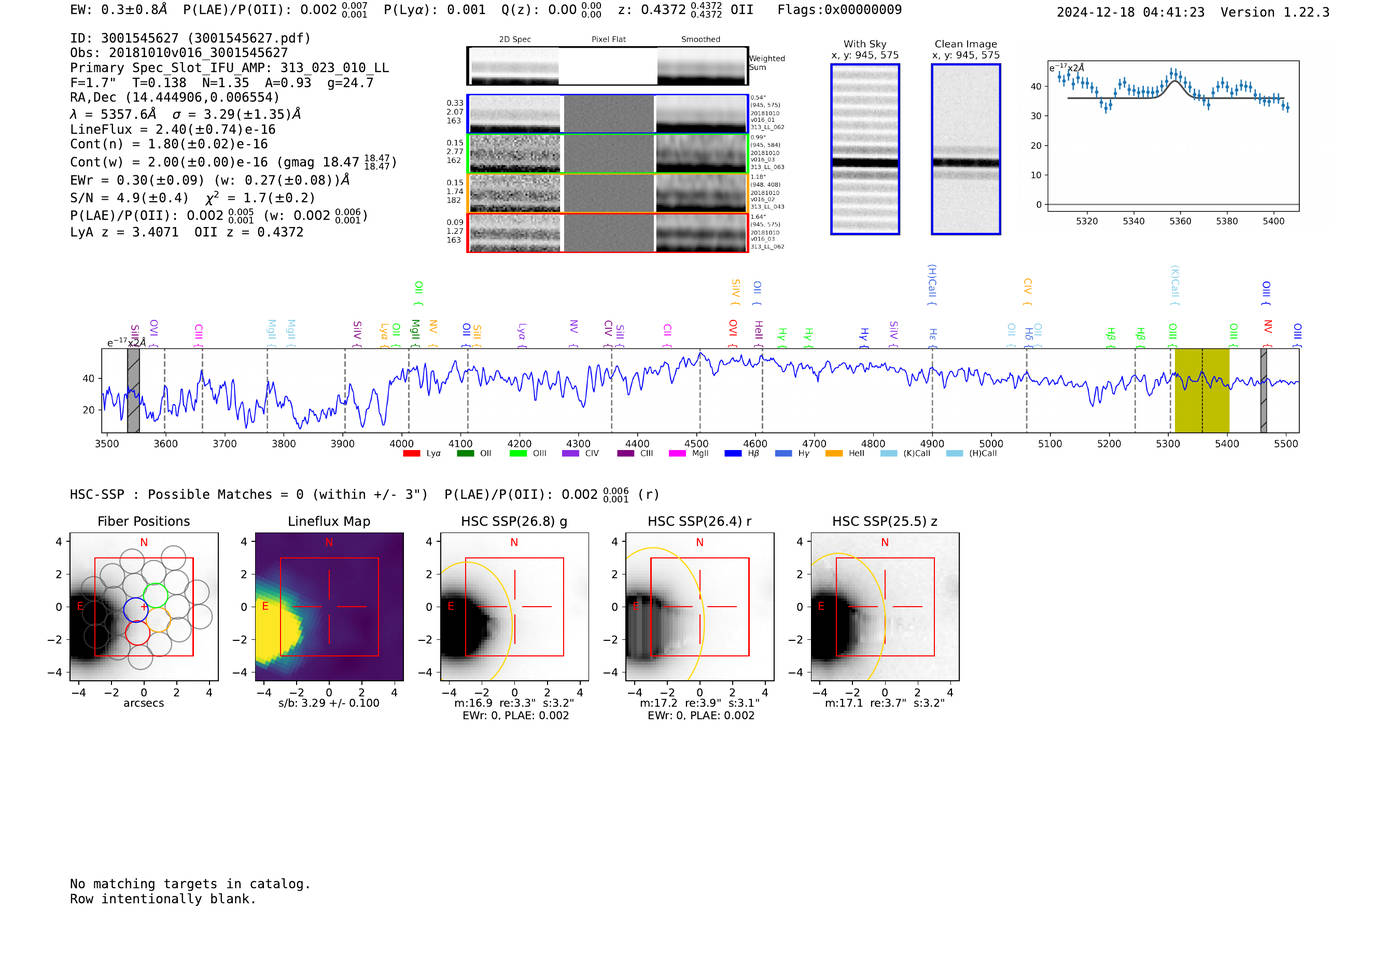Click the Pixel Flat column header
This screenshot has height=953, width=1400.
pos(608,40)
